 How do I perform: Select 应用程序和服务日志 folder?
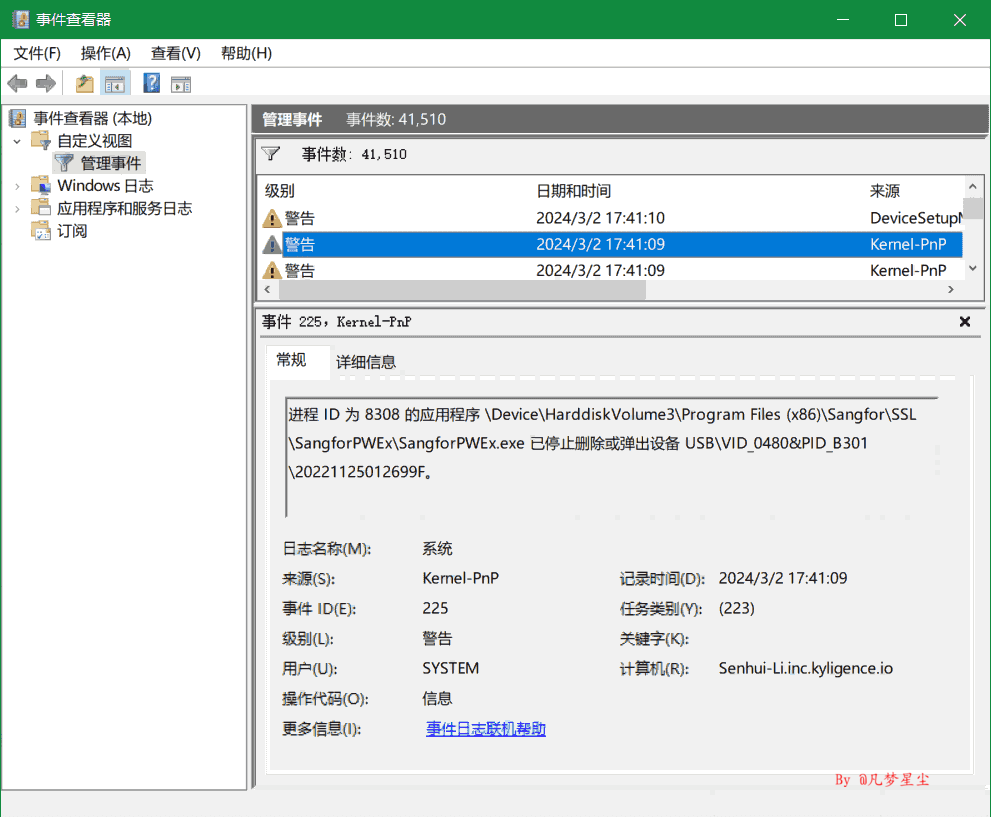pos(125,209)
